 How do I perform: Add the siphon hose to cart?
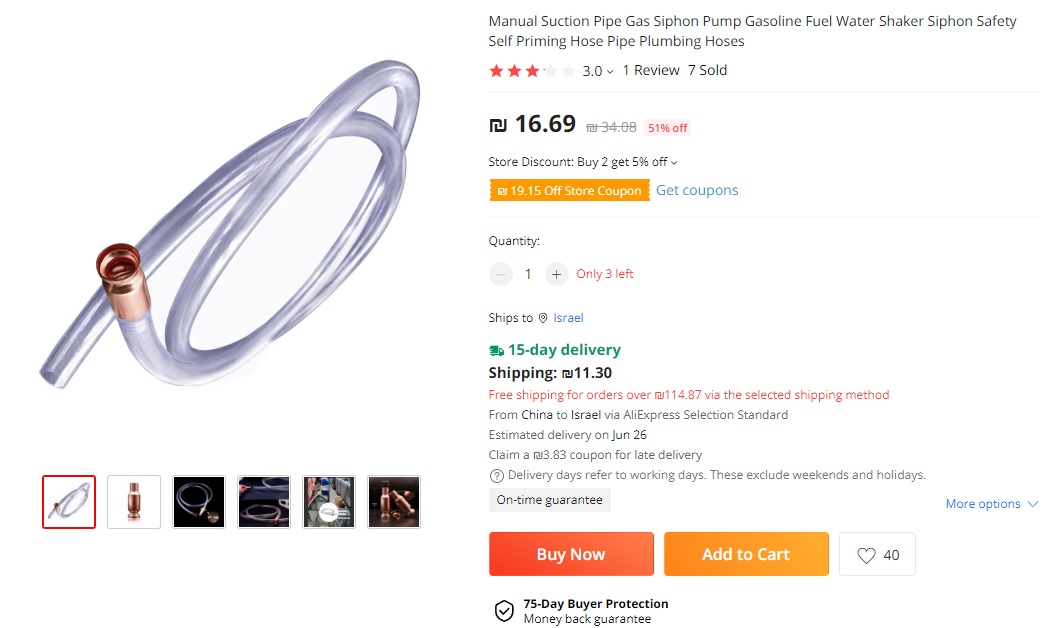[746, 554]
